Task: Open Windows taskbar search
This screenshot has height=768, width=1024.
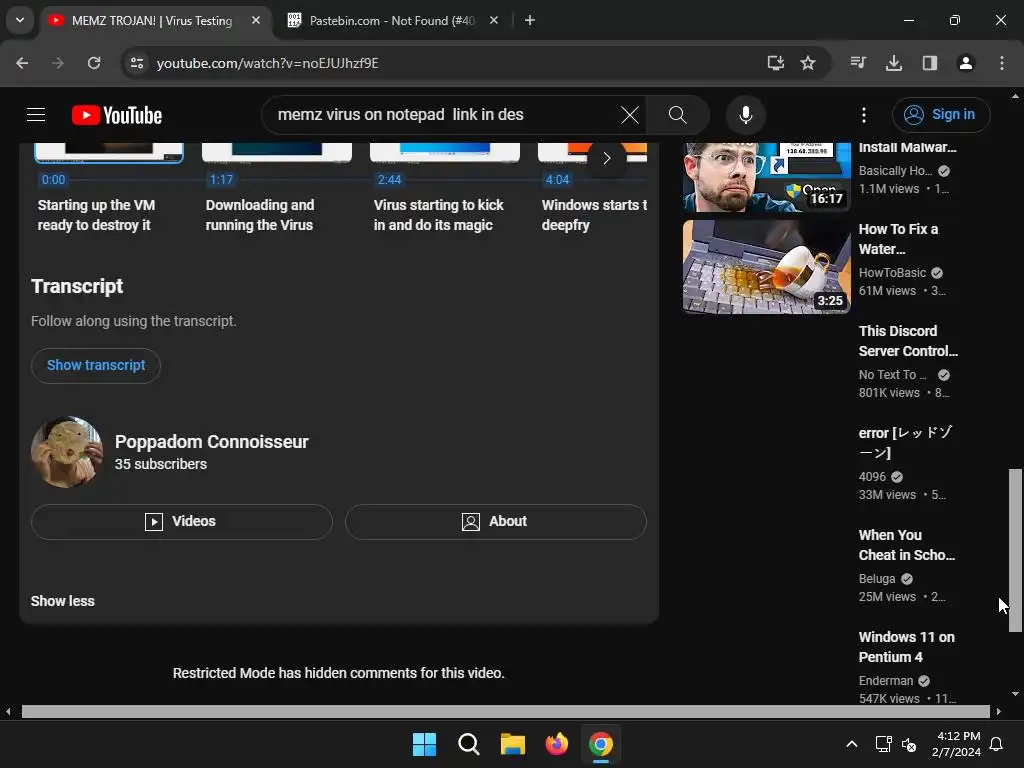Action: pyautogui.click(x=468, y=744)
